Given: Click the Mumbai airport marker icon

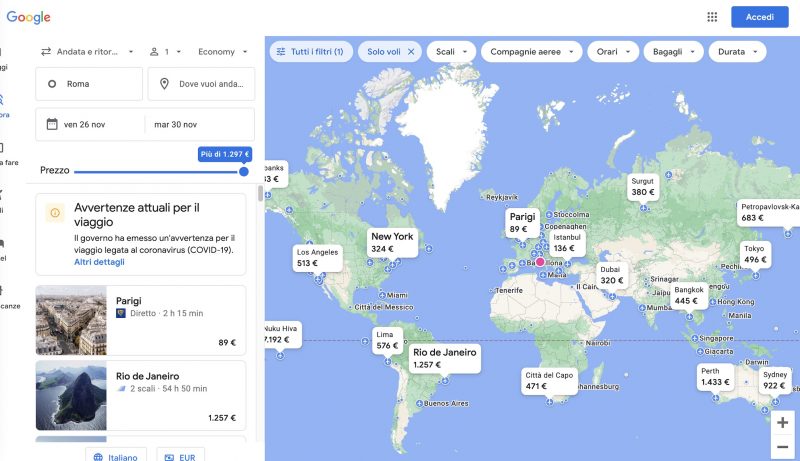Looking at the screenshot, I should [642, 308].
